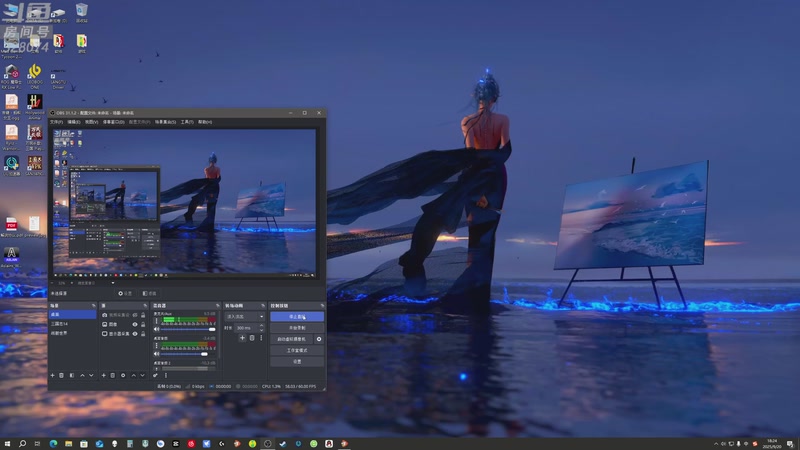The width and height of the screenshot is (800, 450).
Task: Toggle eye visibility of the display capture source
Action: coord(135,334)
